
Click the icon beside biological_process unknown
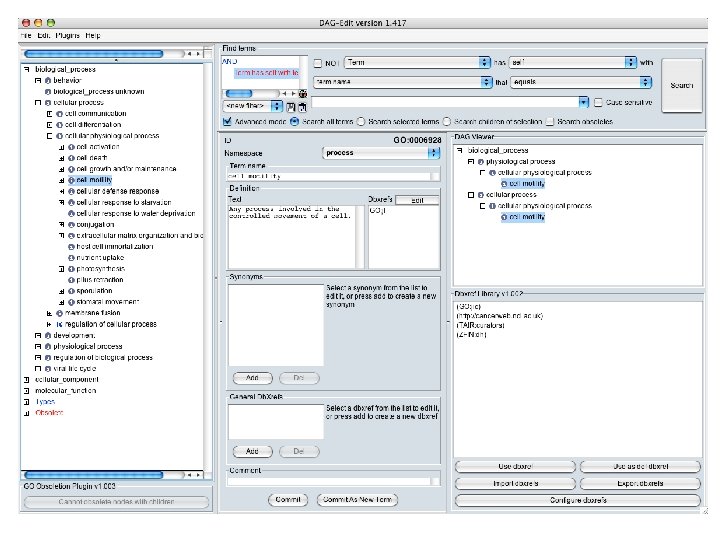tap(48, 91)
